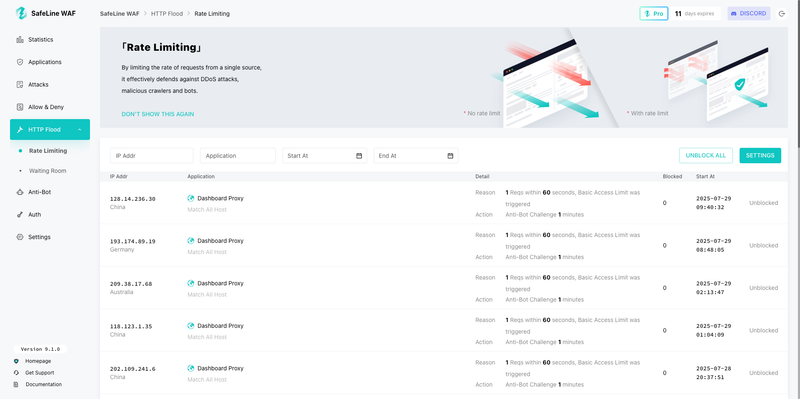The width and height of the screenshot is (800, 399).
Task: Click the globe icon for 193.174.89.19 row
Action: click(x=191, y=241)
